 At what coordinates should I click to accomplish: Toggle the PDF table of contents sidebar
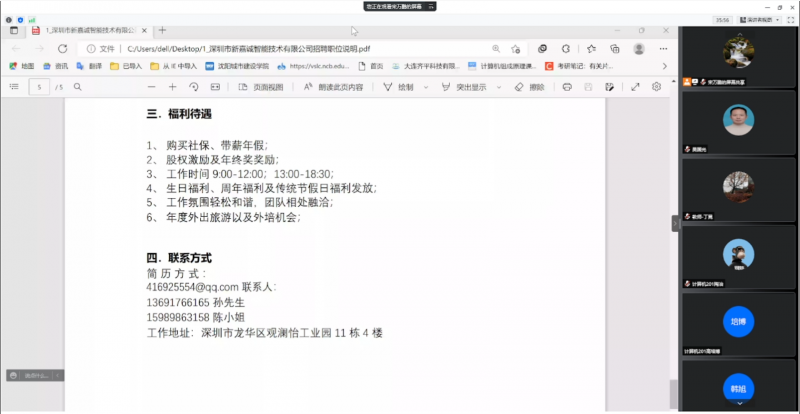pos(14,87)
